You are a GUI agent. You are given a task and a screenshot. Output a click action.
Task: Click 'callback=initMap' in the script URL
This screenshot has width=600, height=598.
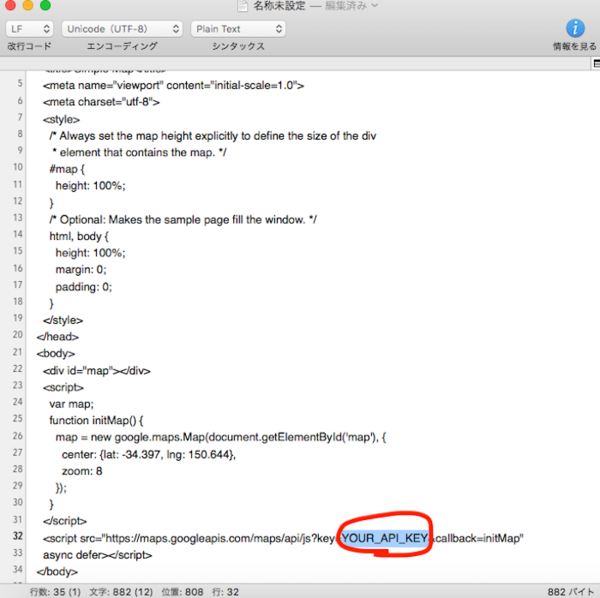[x=478, y=538]
